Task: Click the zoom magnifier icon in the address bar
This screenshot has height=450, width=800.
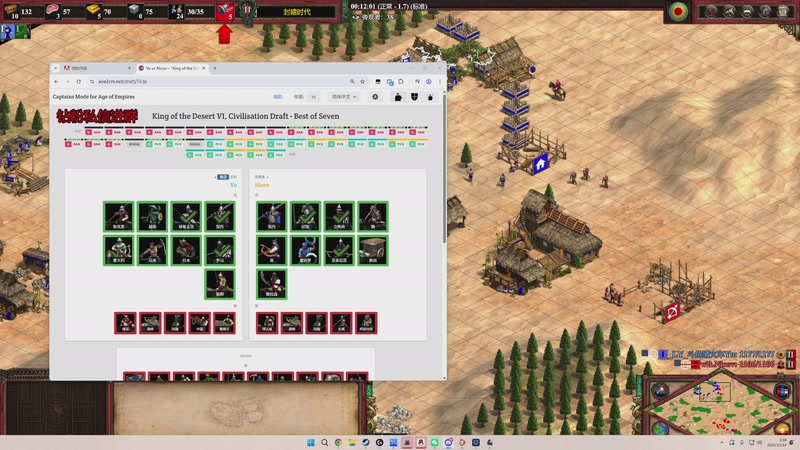Action: point(352,81)
